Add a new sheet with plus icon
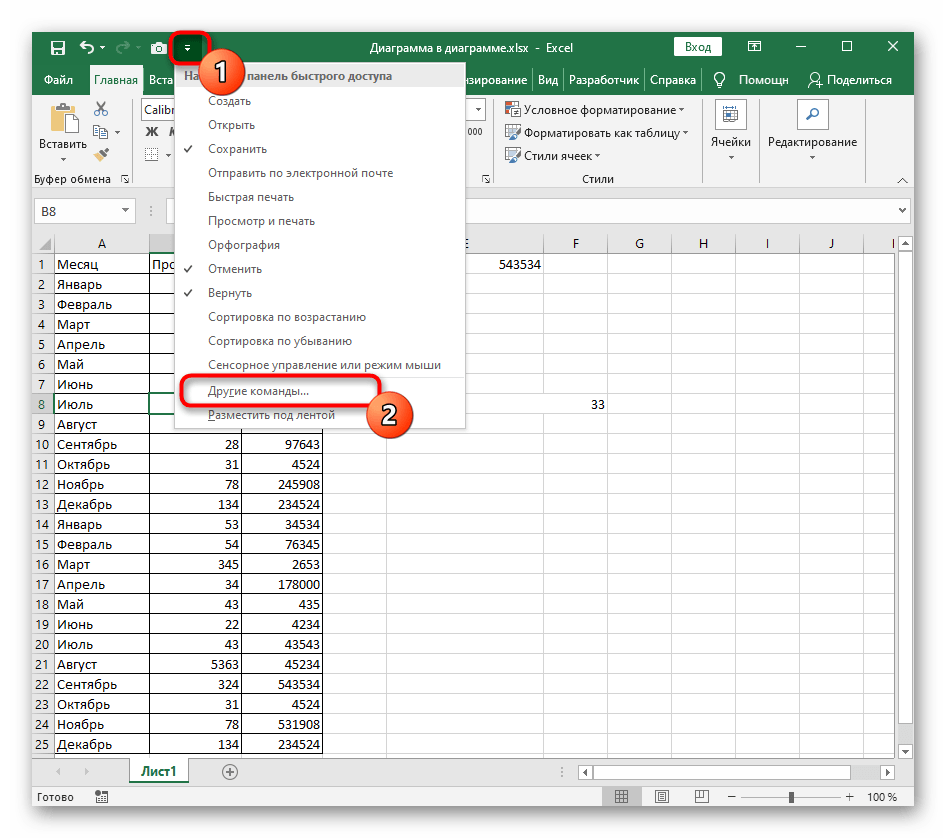 (230, 772)
